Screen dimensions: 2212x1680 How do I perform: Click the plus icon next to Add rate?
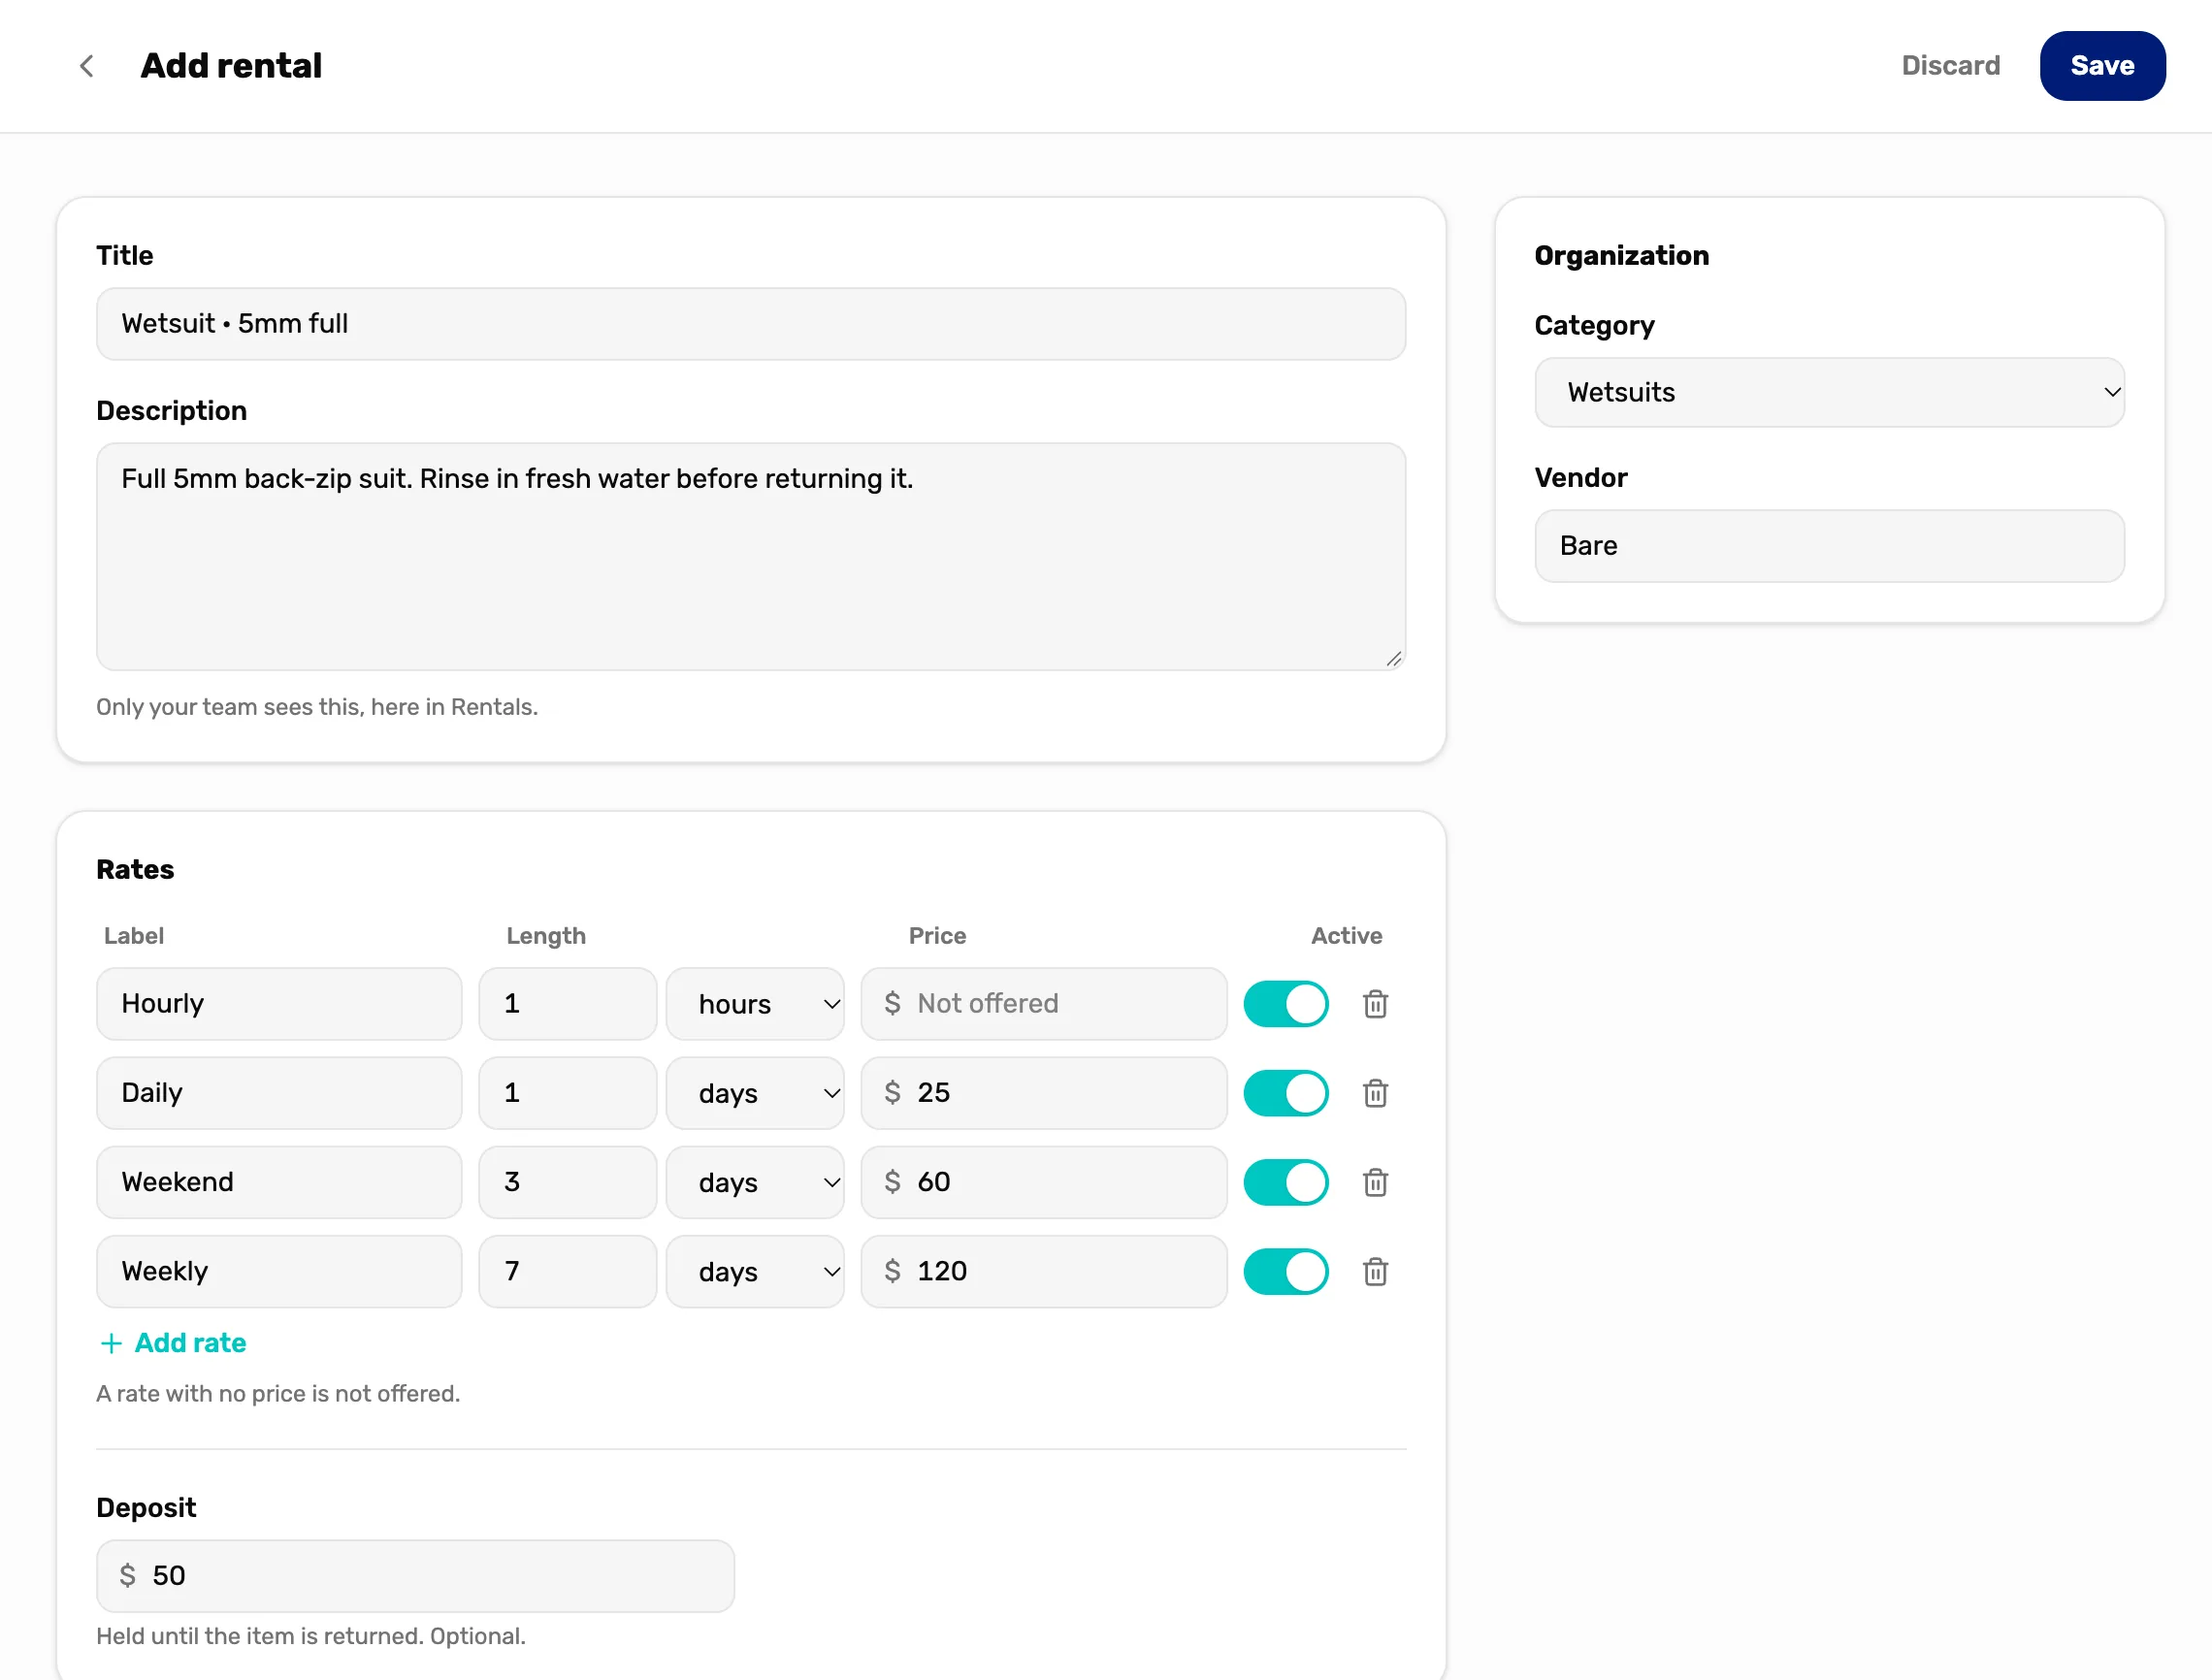coord(111,1343)
